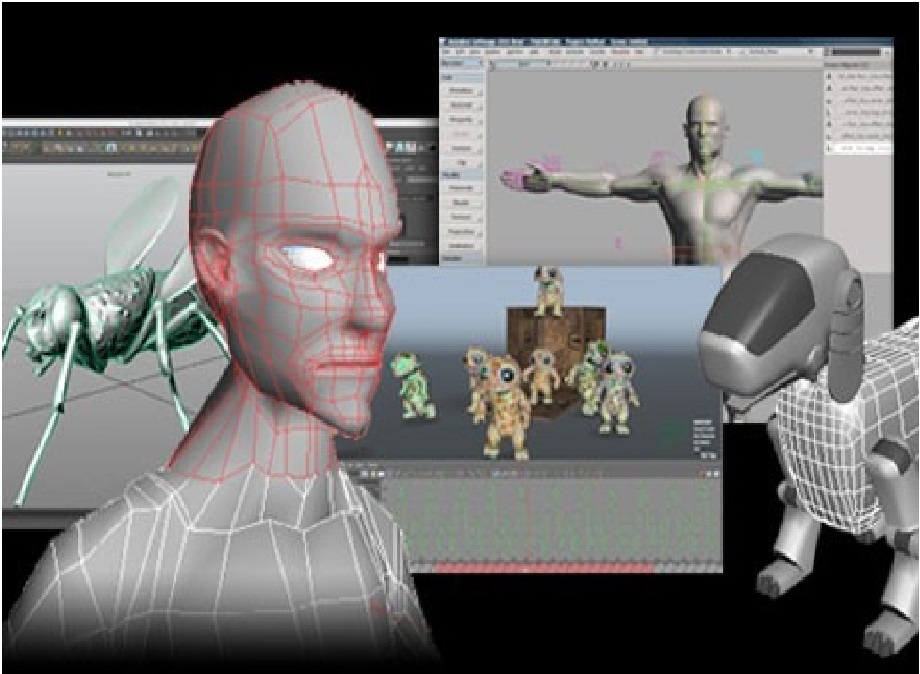
Task: Click the last button in Softimage's left tool panel
Action: click(461, 245)
